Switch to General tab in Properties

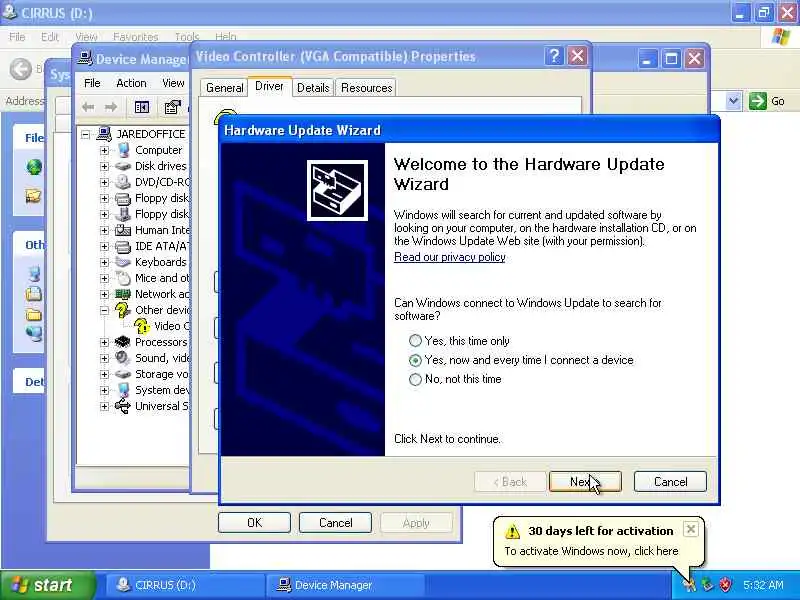click(224, 88)
